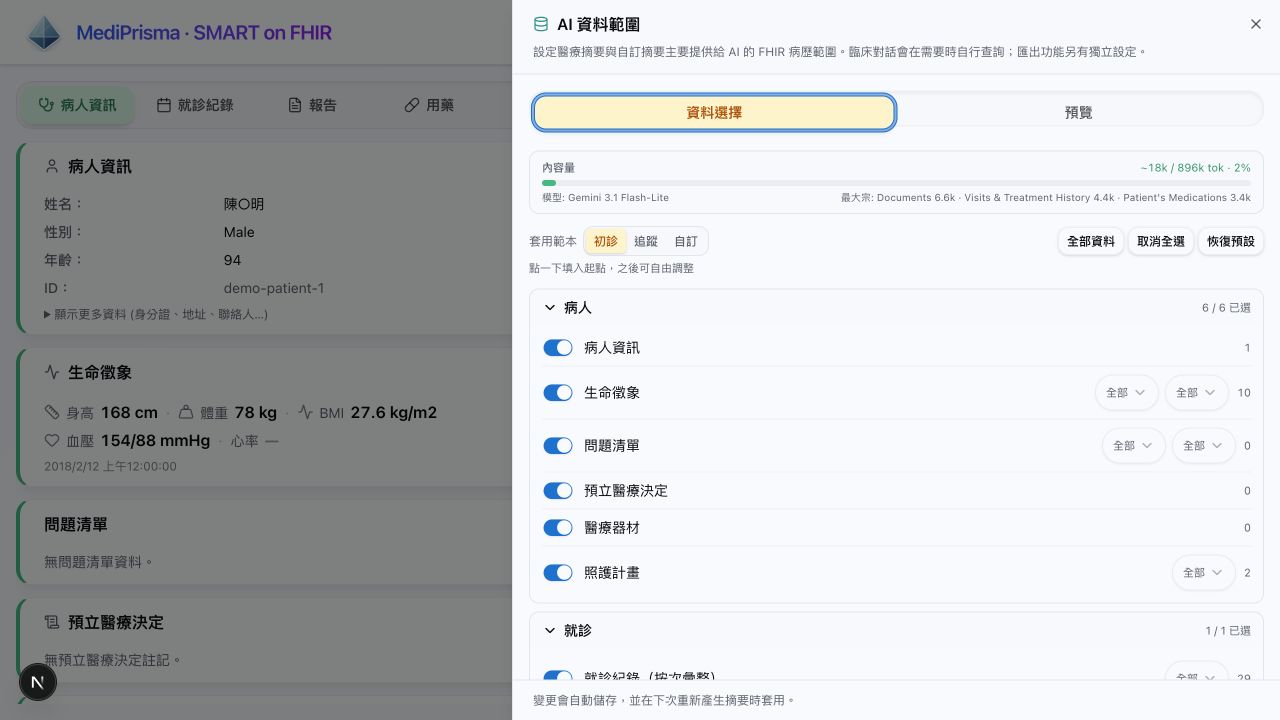Switch to the 預覽 tab
Image resolution: width=1280 pixels, height=720 pixels.
tap(1079, 113)
